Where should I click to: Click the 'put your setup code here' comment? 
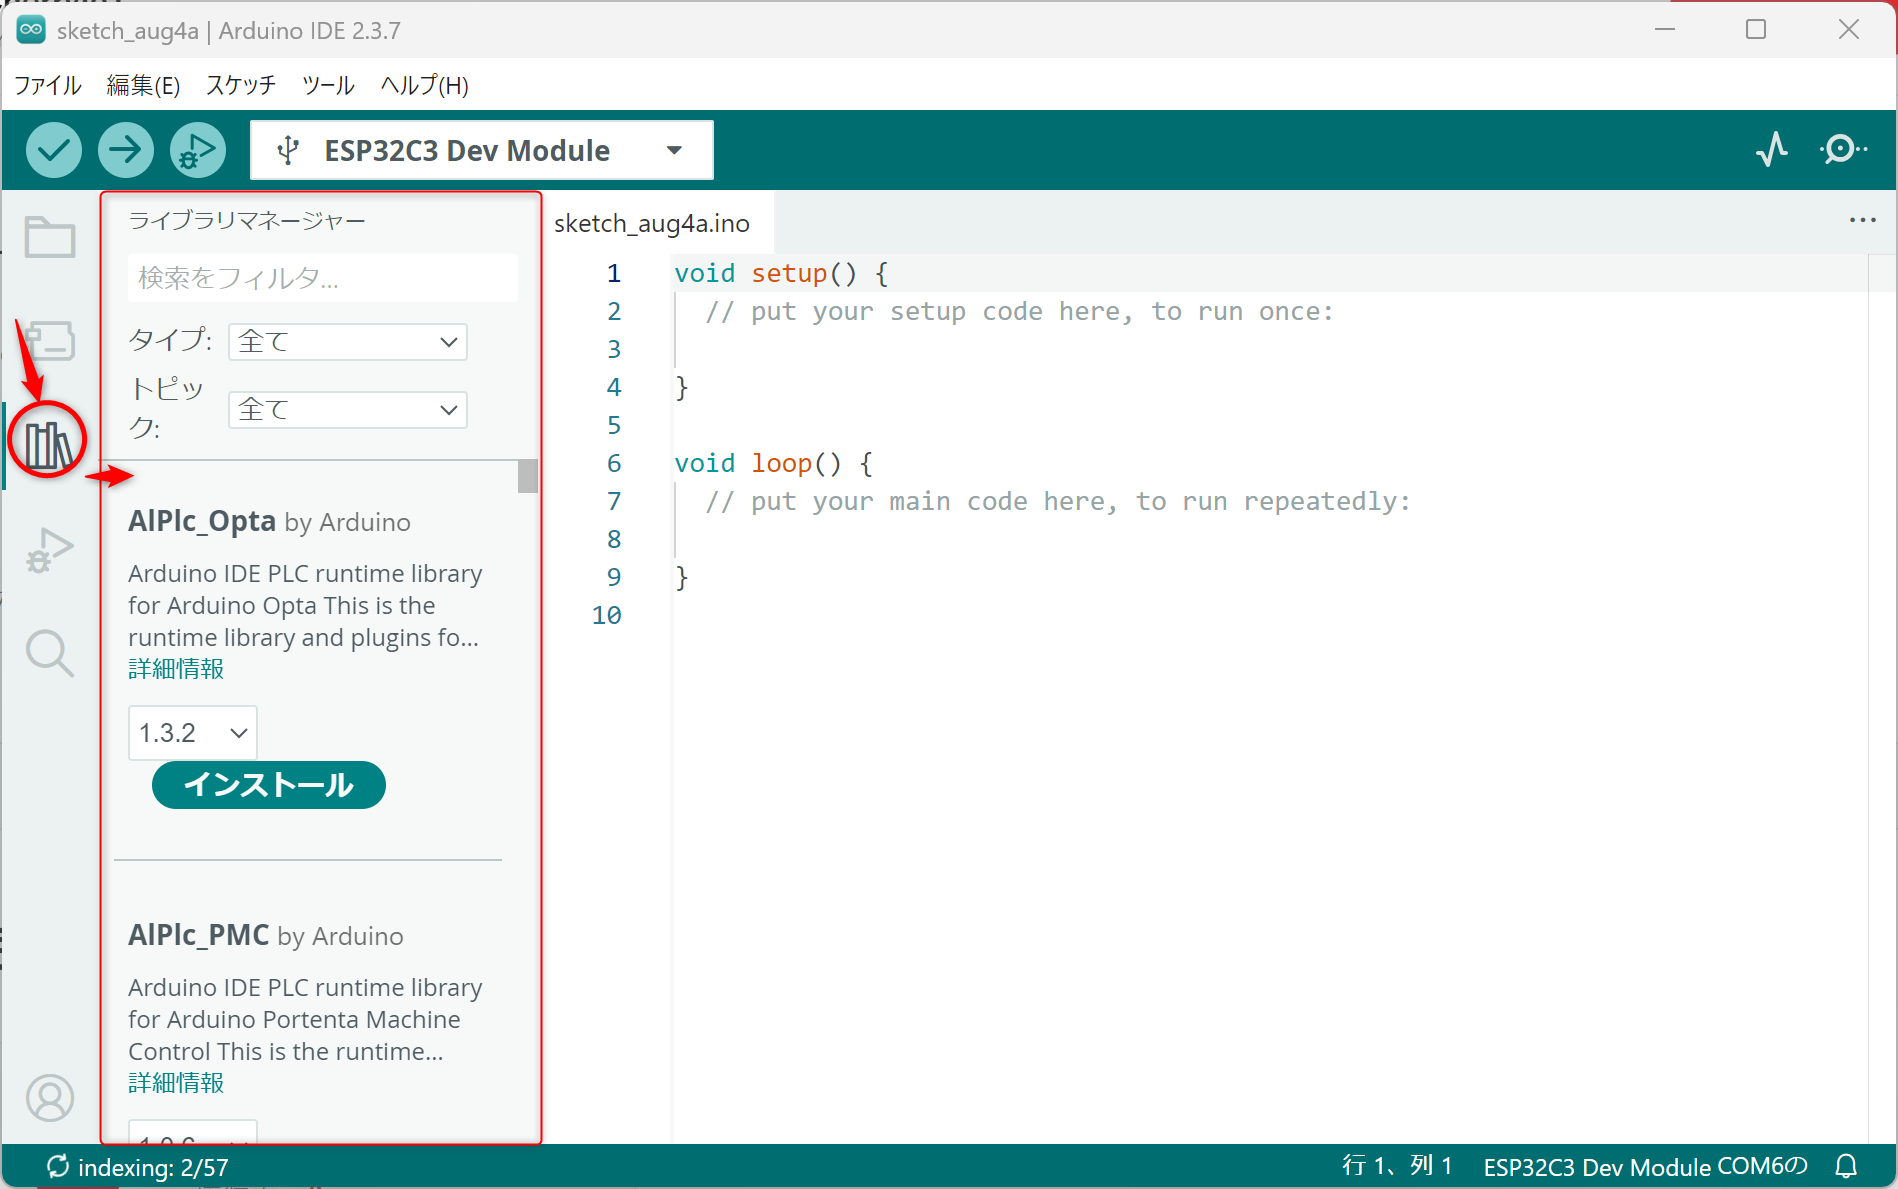click(1020, 311)
